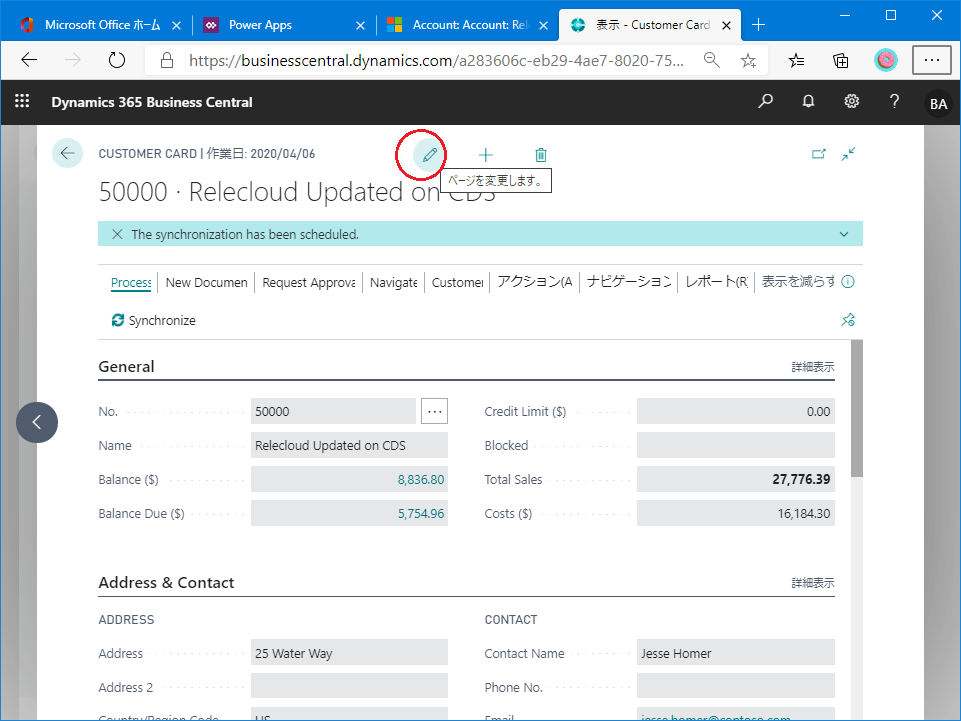Click the Address field 25 Water Way
This screenshot has width=961, height=721.
coord(349,652)
